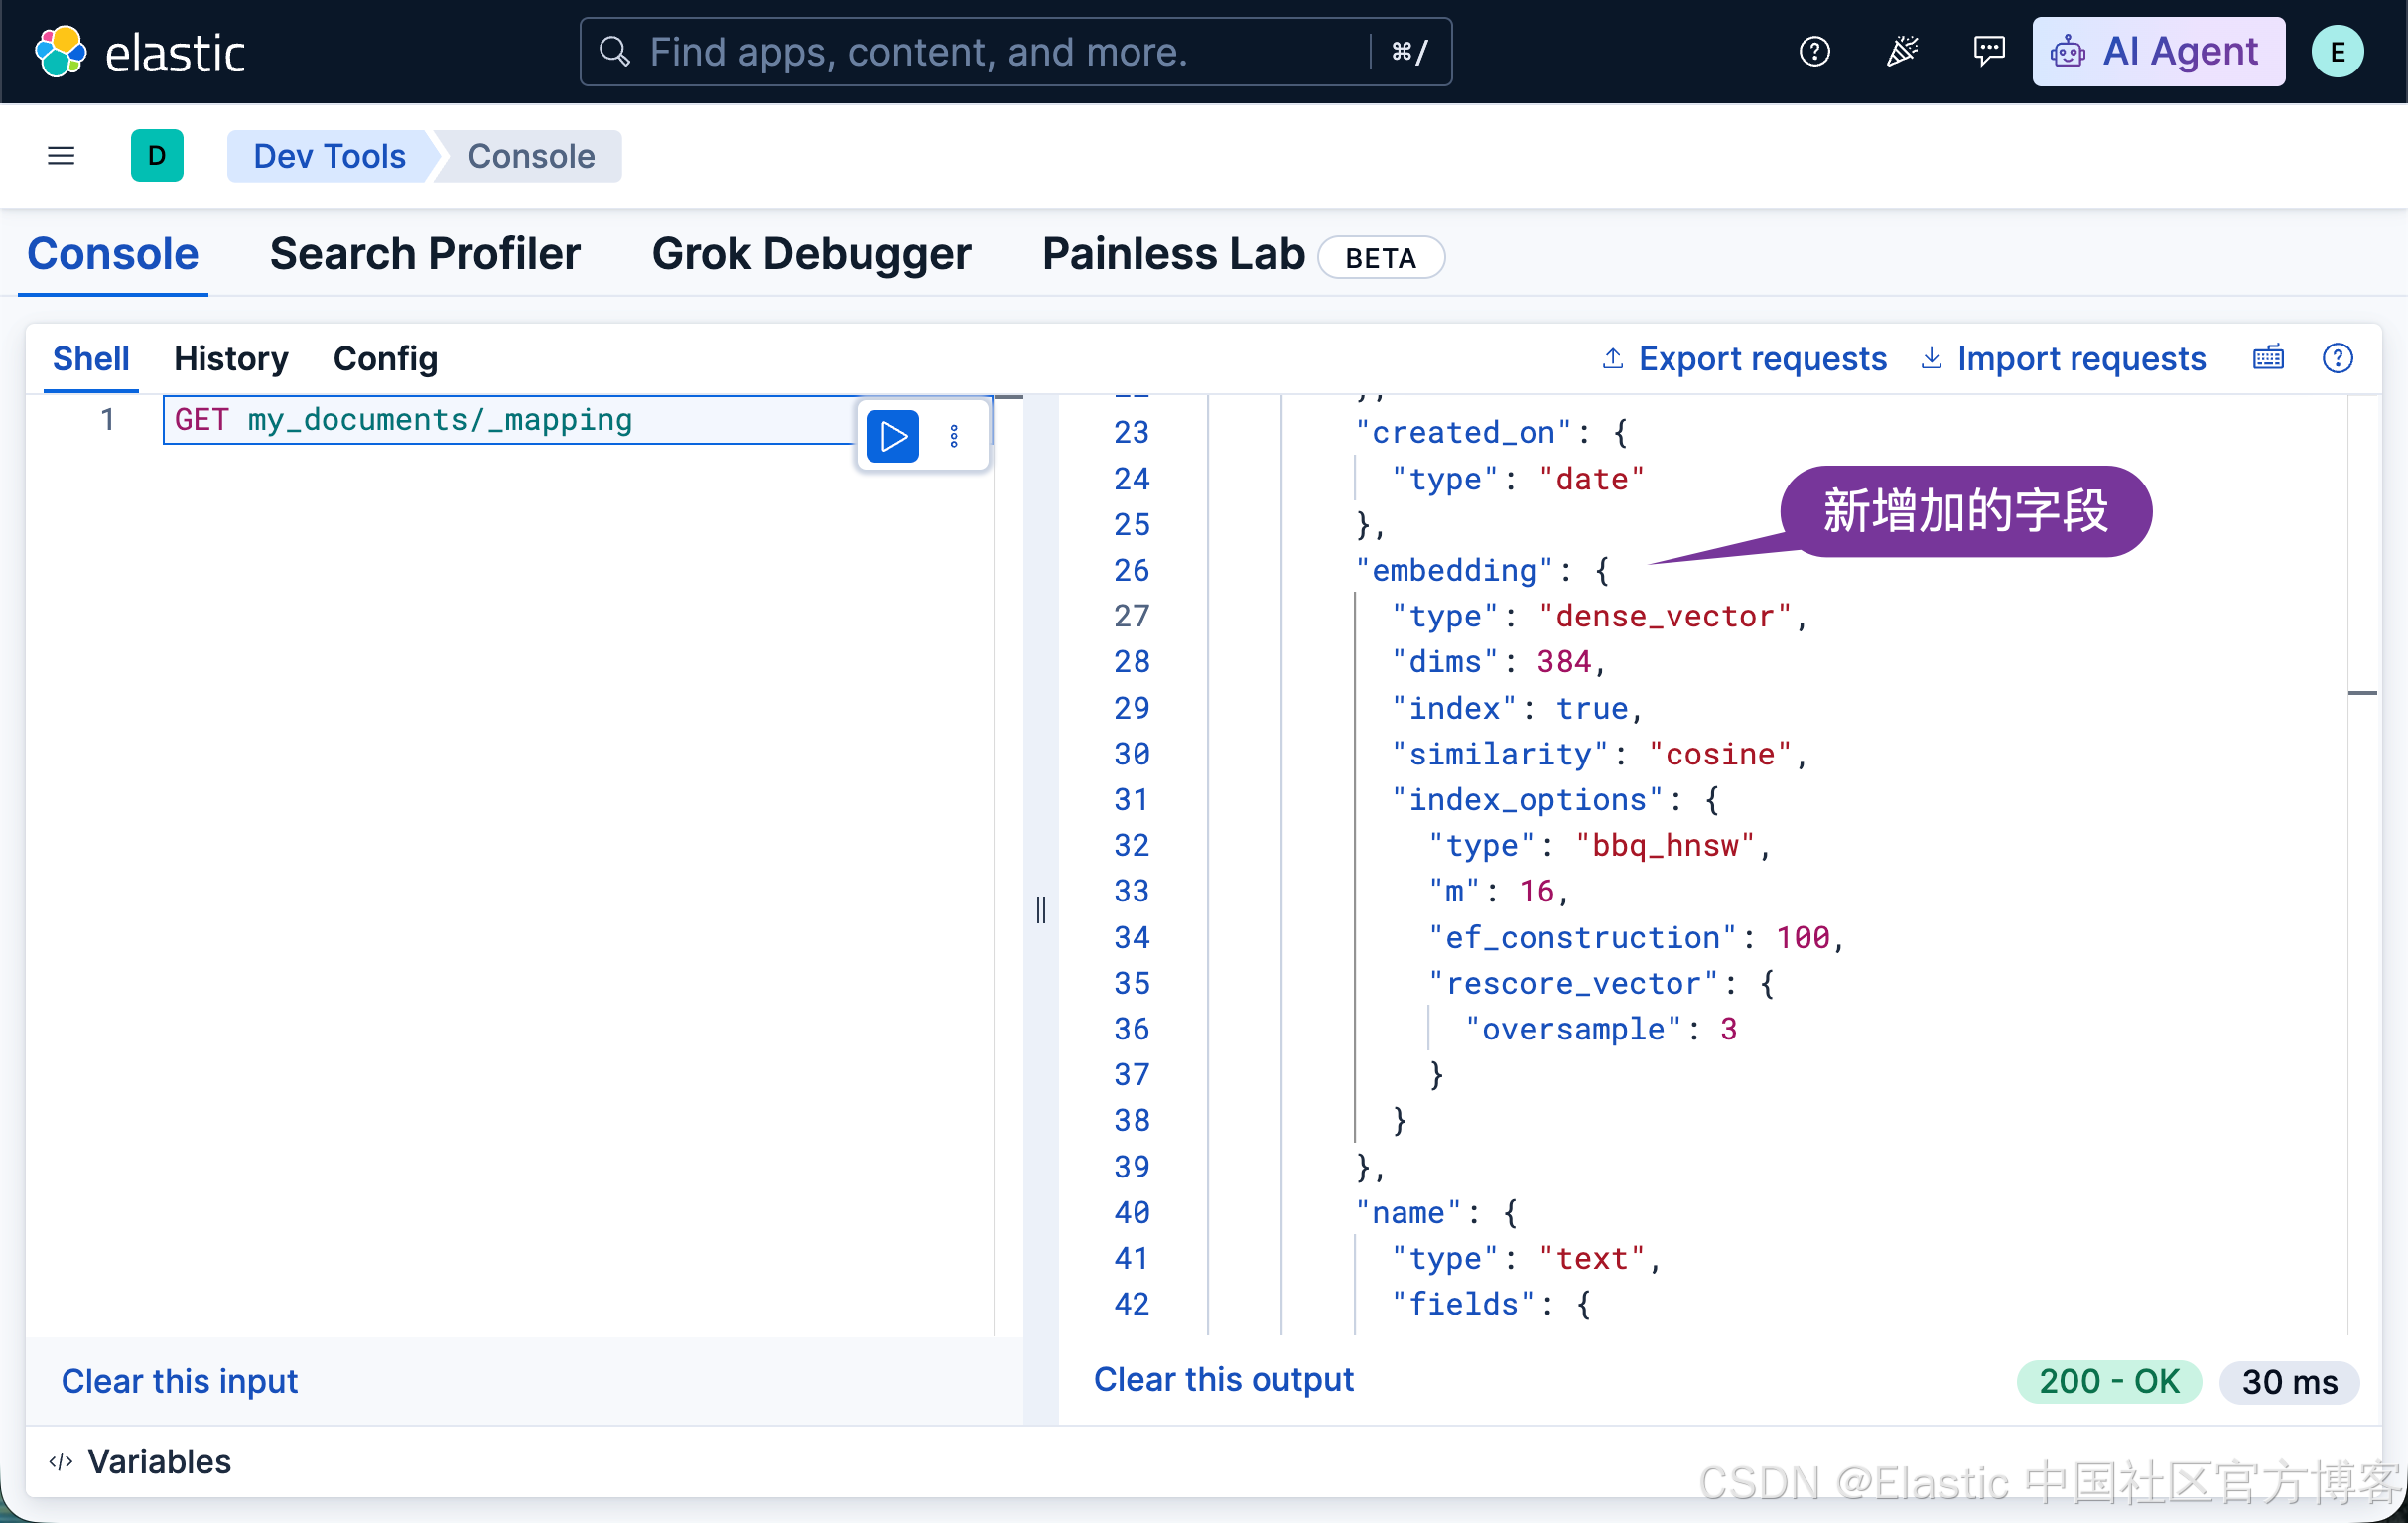This screenshot has width=2408, height=1523.
Task: Click the "ef_construction" key
Action: [1582, 937]
